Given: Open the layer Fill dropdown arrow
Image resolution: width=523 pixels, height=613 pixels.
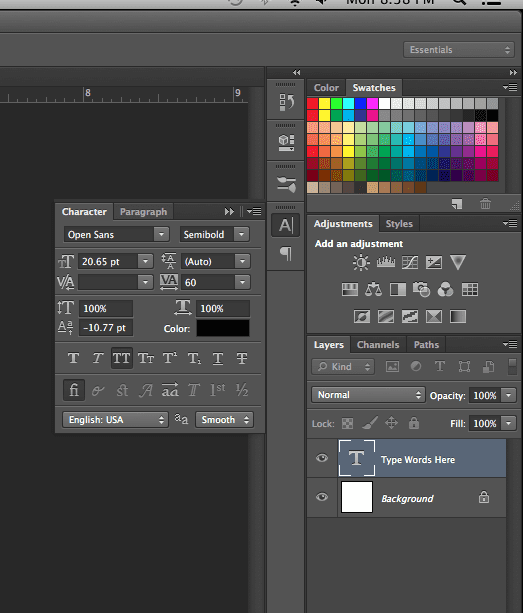Looking at the screenshot, I should click(x=509, y=423).
